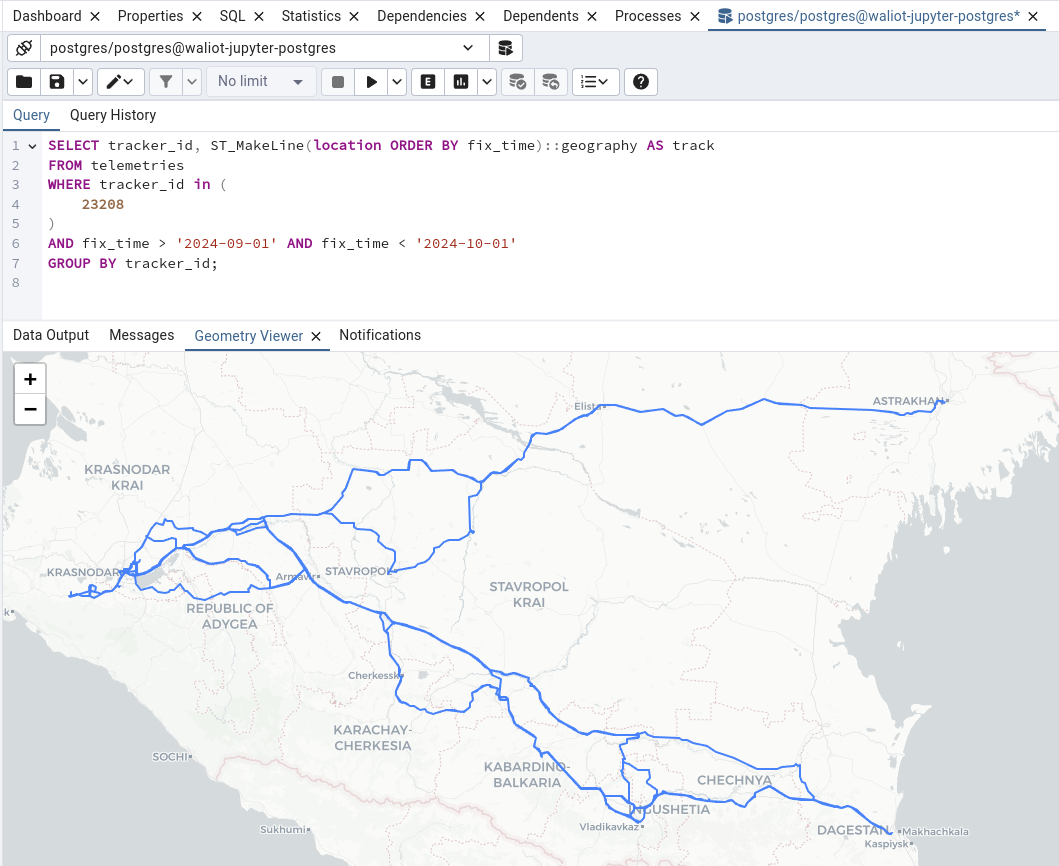Screen dimensions: 1059x866
Task: Switch to the Properties tab
Action: click(x=150, y=16)
